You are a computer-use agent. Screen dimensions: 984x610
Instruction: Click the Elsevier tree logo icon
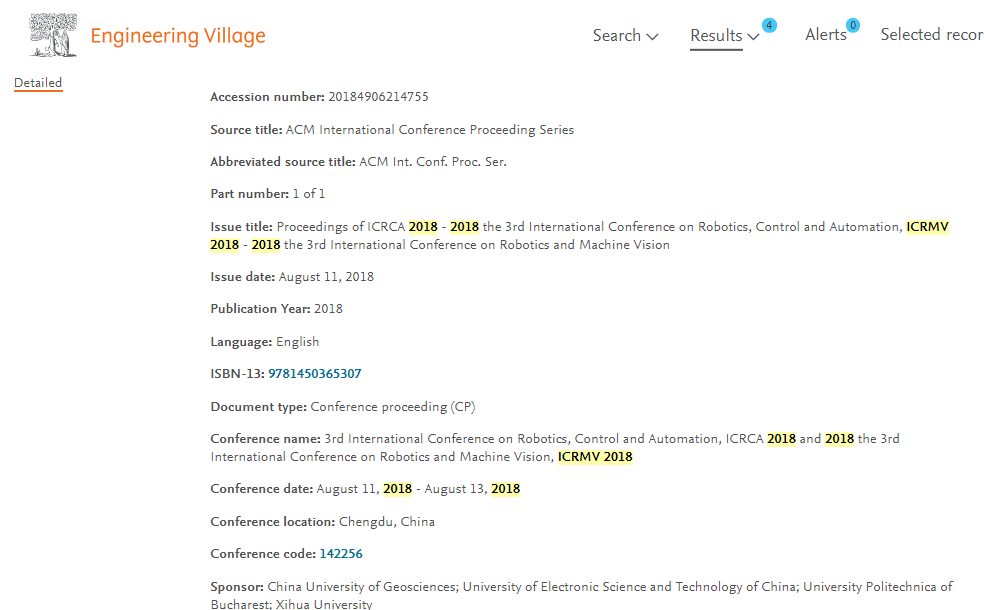click(x=53, y=35)
